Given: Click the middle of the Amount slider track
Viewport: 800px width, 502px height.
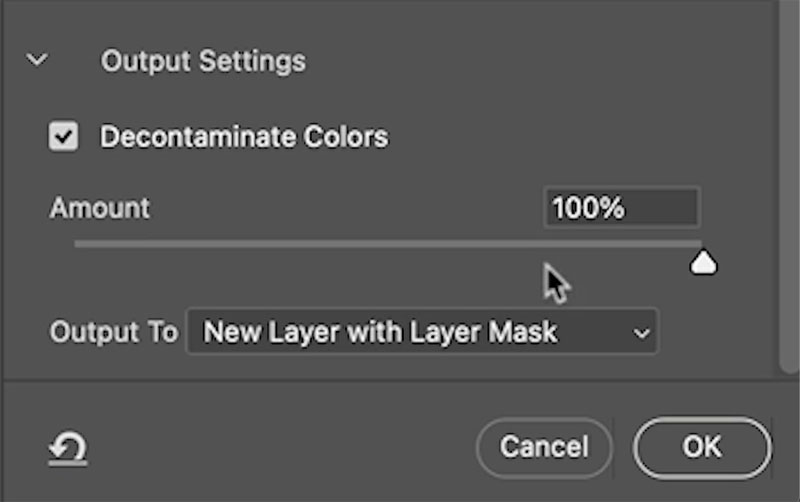Looking at the screenshot, I should point(388,243).
